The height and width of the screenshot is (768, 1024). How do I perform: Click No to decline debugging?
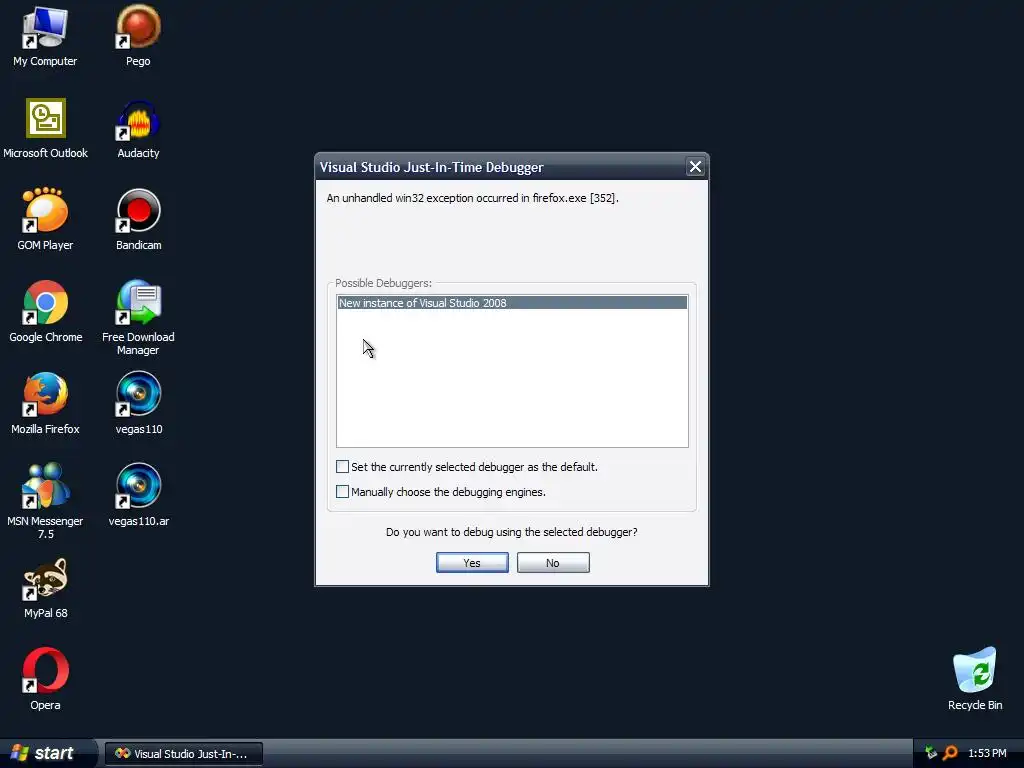[553, 562]
